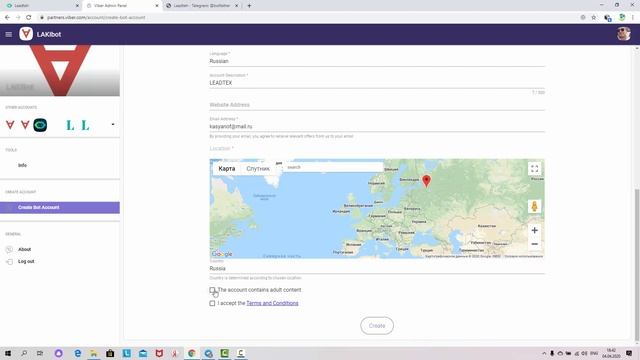Toggle fullscreen map view
The image size is (640, 360).
pos(534,169)
